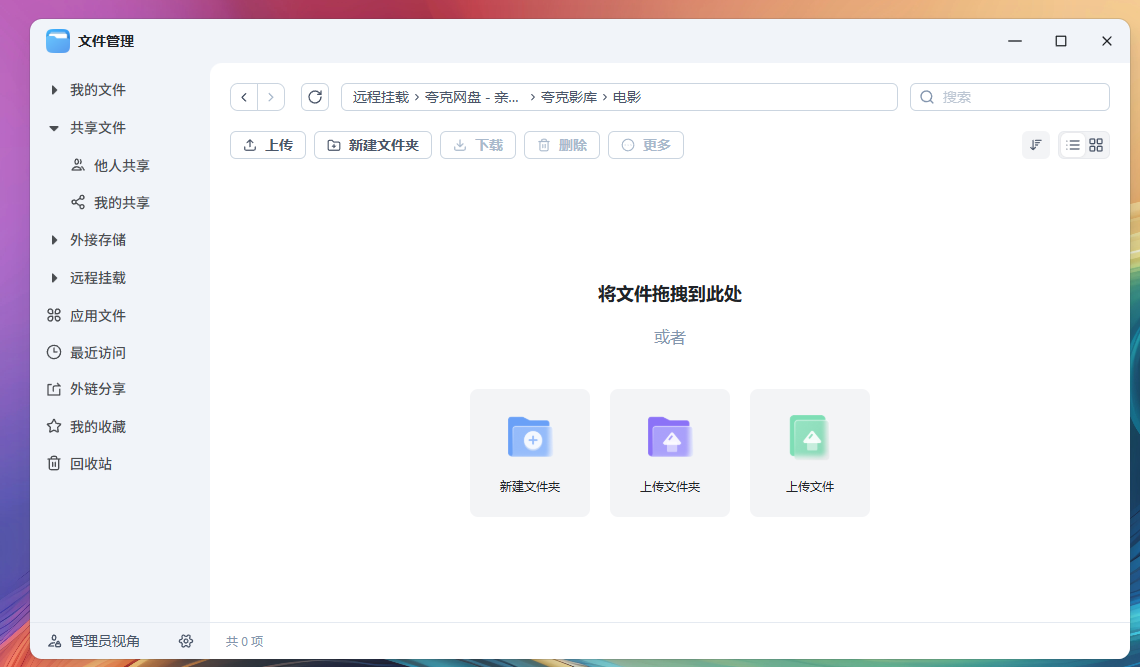Viewport: 1140px width, 667px height.
Task: Click the Upload File tile (上传文件)
Action: click(810, 453)
